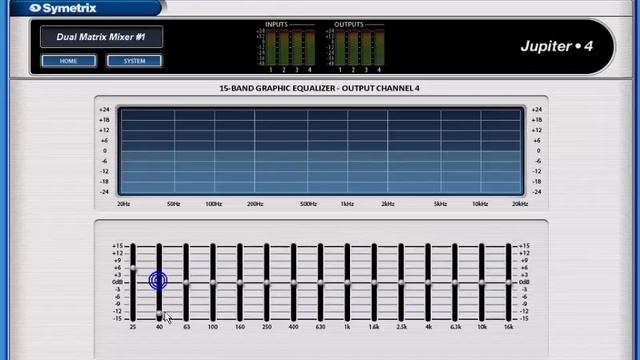Click the 400 Hz band slider handle
The image size is (640, 360).
pyautogui.click(x=293, y=282)
